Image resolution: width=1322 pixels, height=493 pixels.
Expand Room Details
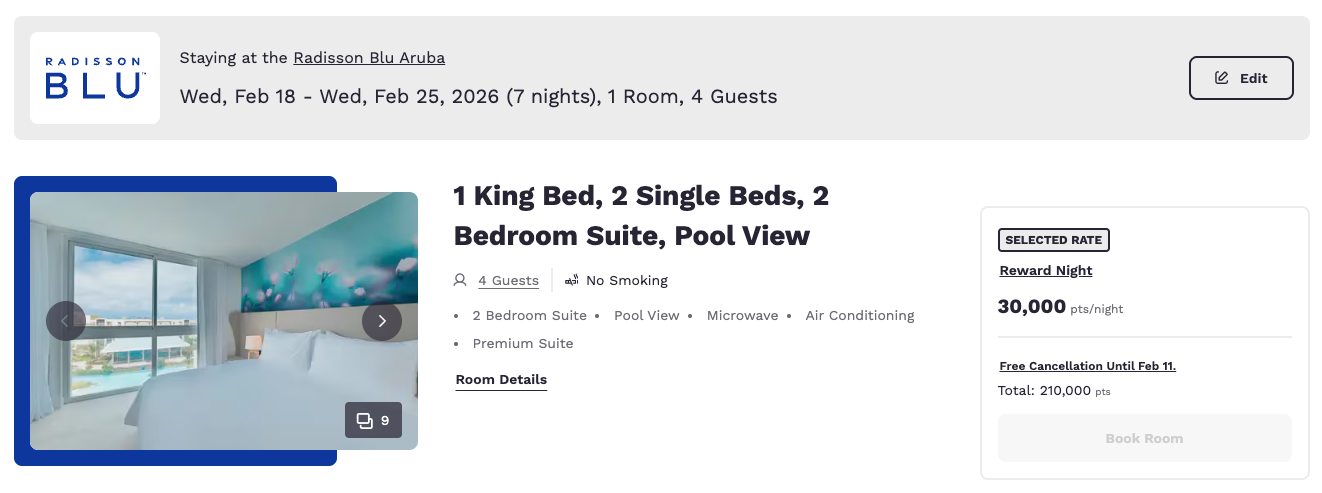pyautogui.click(x=501, y=380)
